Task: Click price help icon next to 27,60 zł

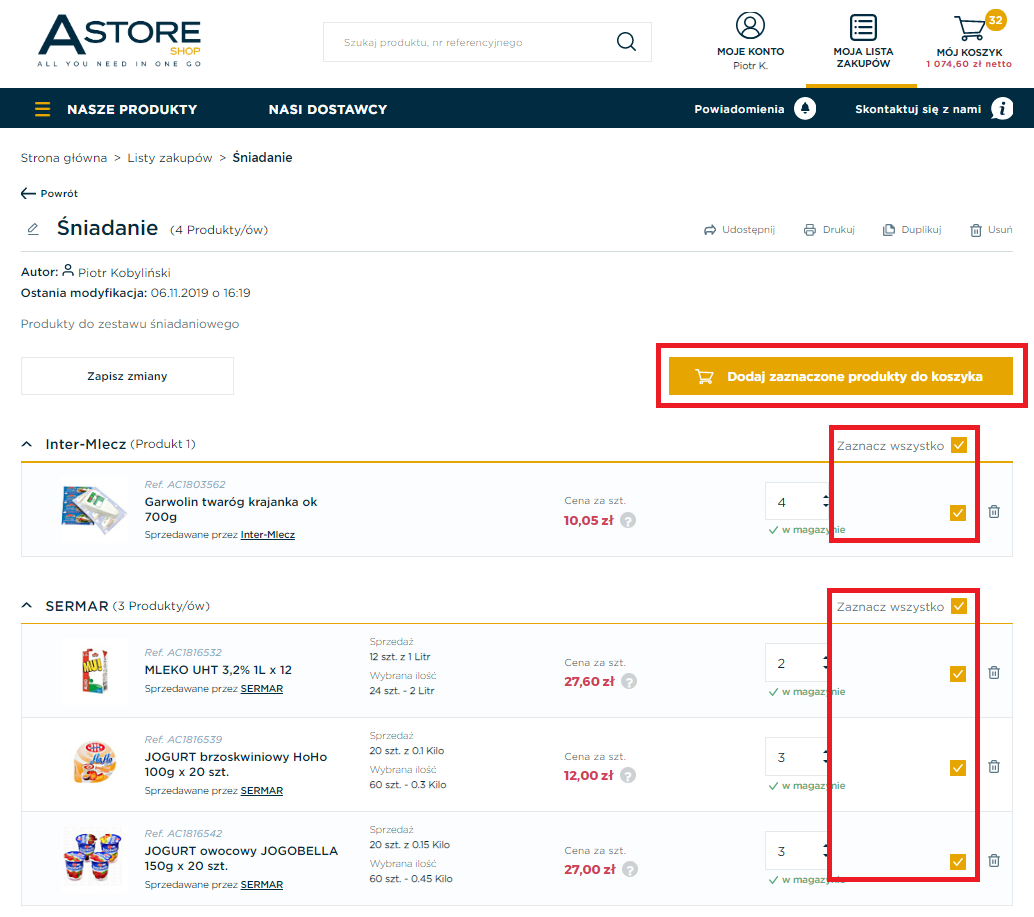Action: (x=629, y=682)
